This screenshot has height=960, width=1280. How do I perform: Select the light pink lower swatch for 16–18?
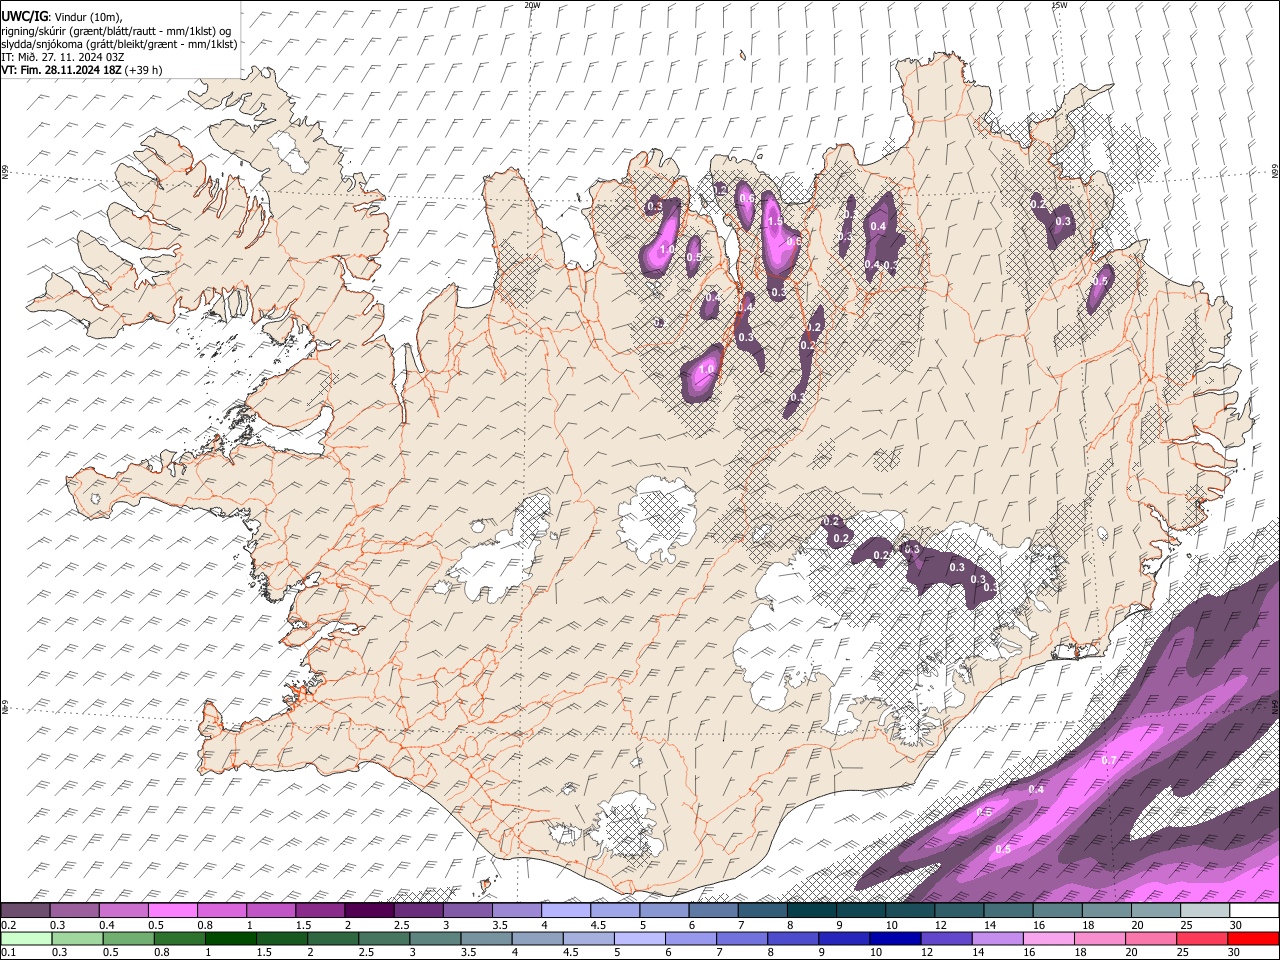[1048, 938]
